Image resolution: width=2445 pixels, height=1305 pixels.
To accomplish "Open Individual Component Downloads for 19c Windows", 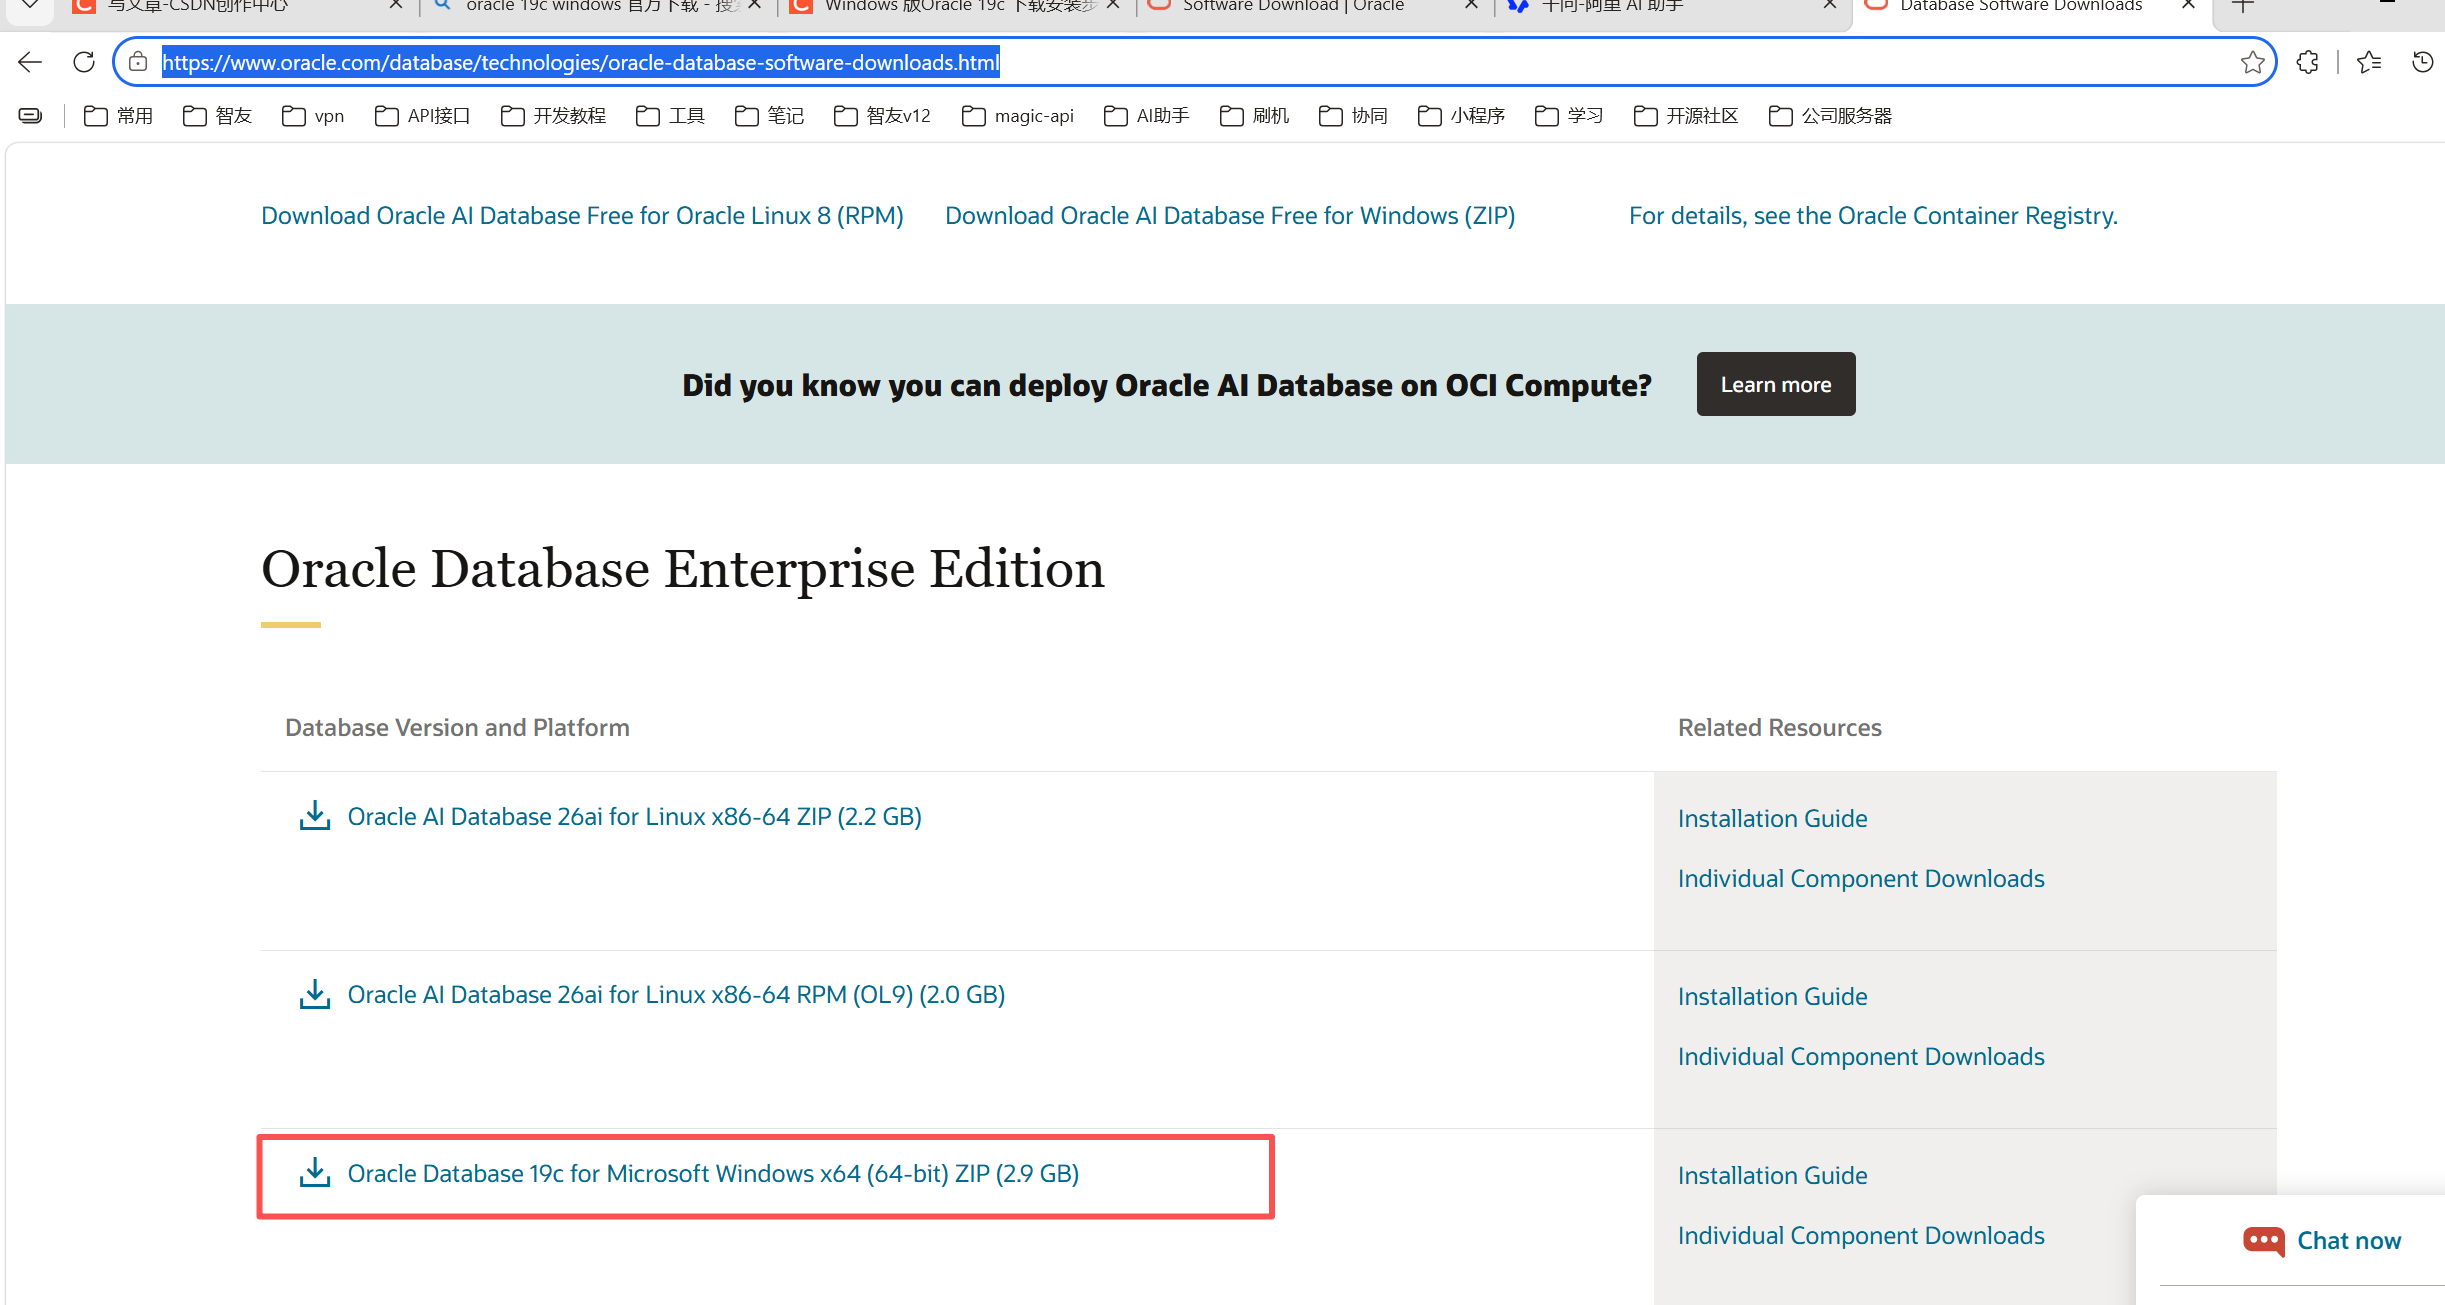I will click(x=1861, y=1236).
